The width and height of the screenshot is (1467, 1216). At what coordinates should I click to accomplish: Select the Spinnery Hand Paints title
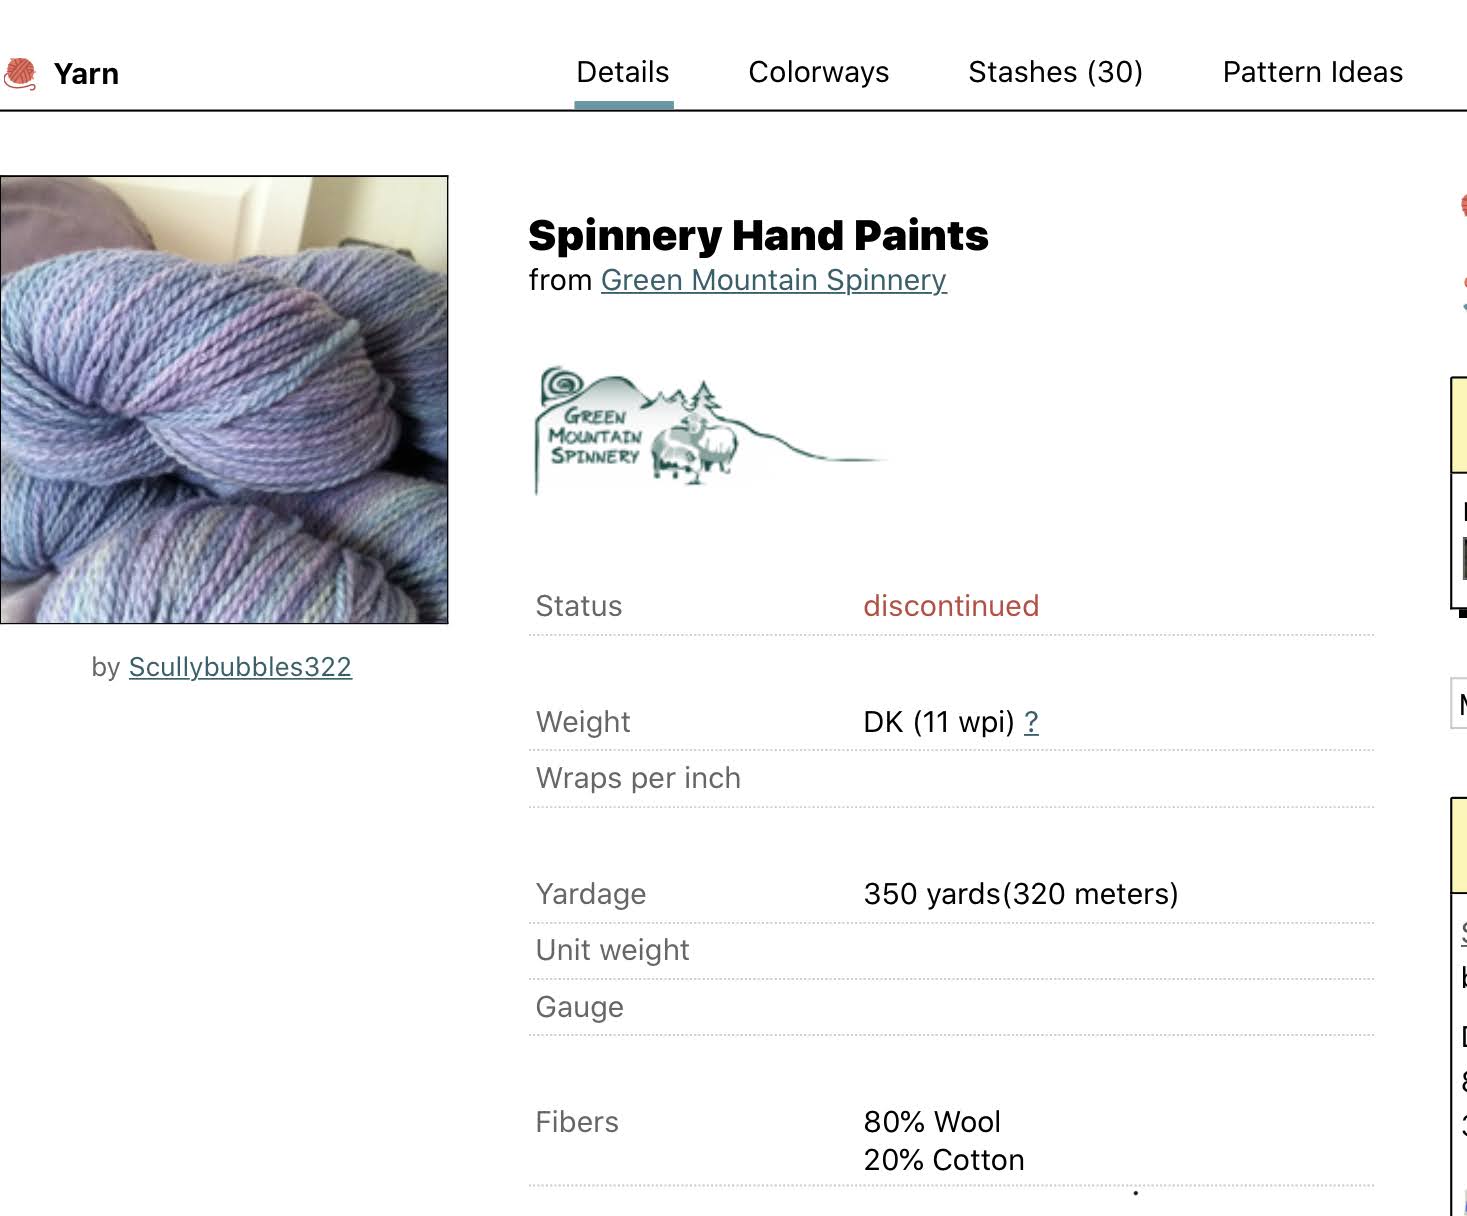[758, 236]
